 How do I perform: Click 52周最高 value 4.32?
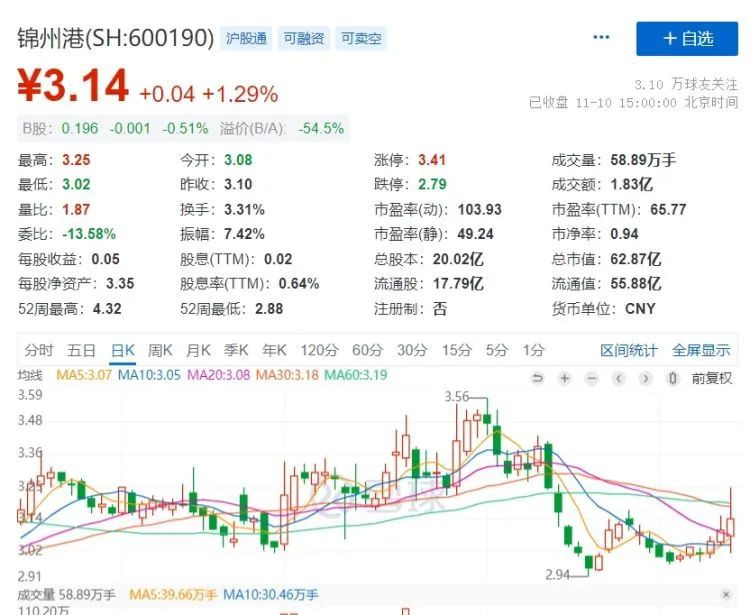(107, 309)
